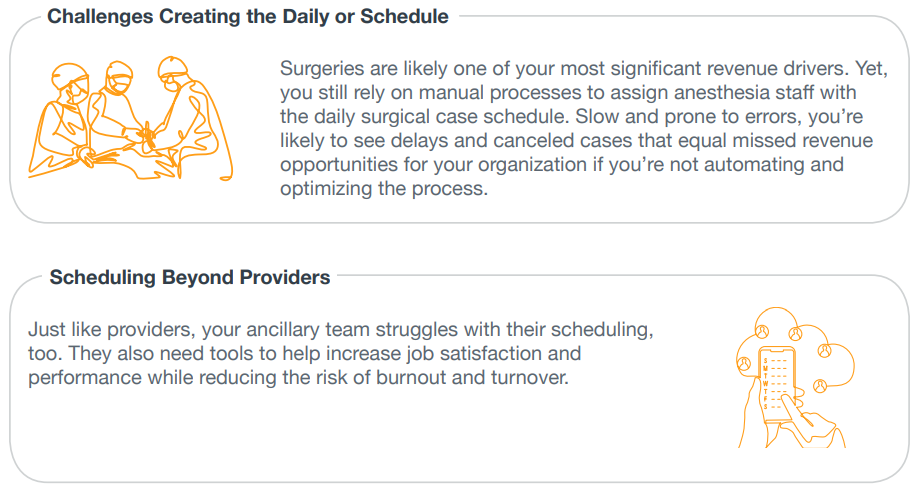The width and height of the screenshot is (922, 496).
Task: Click the paragraph starting "Just like providers"
Action: click(x=340, y=353)
